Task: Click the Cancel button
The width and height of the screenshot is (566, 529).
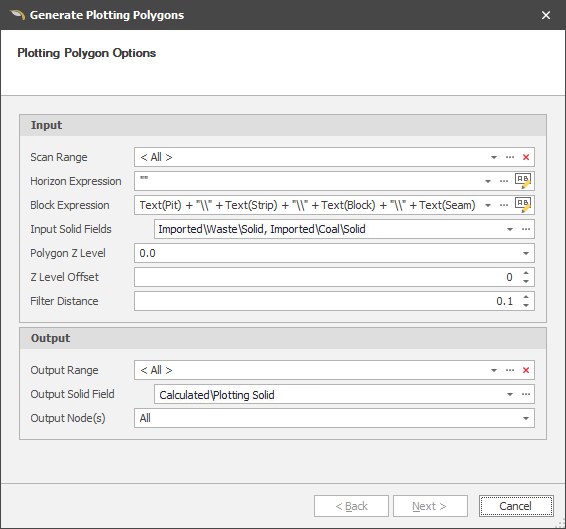Action: coord(516,506)
